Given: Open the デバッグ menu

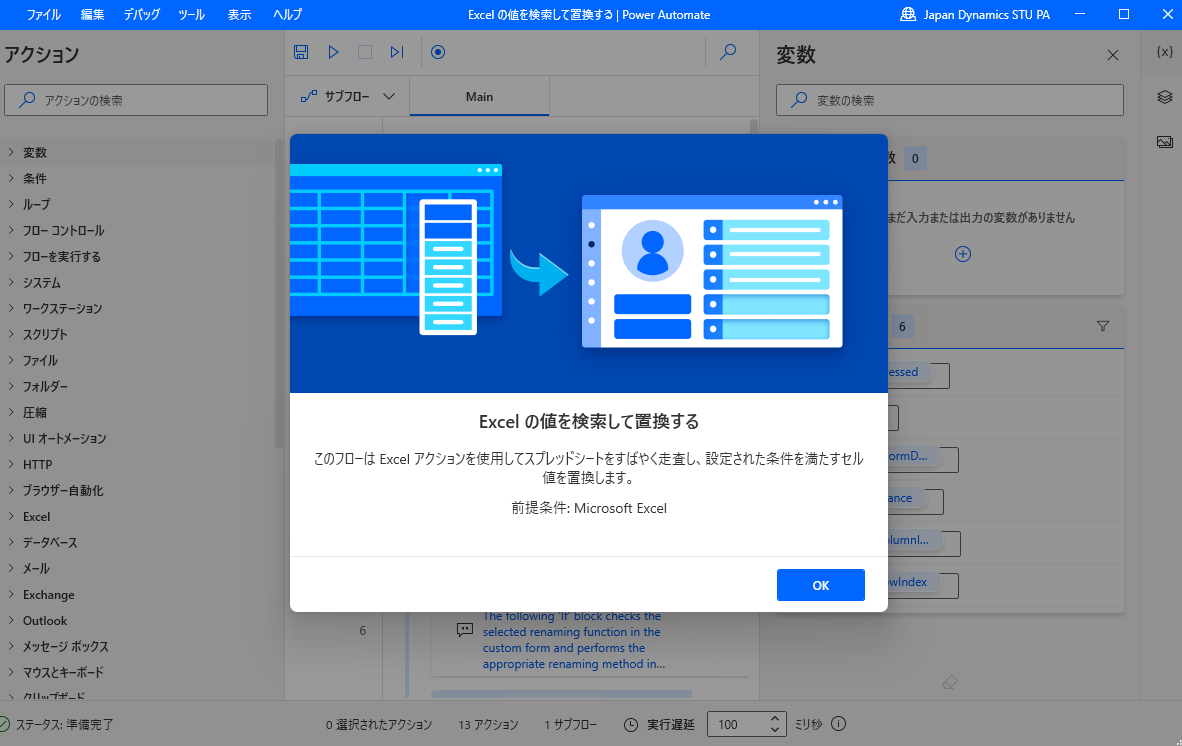Looking at the screenshot, I should [142, 14].
